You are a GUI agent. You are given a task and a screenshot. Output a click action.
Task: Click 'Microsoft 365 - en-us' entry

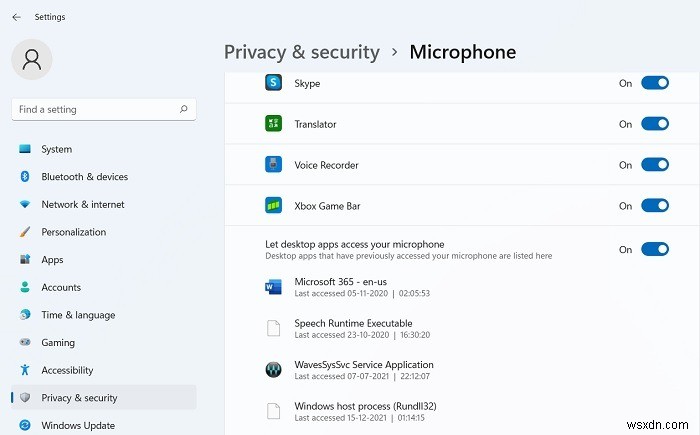point(341,282)
